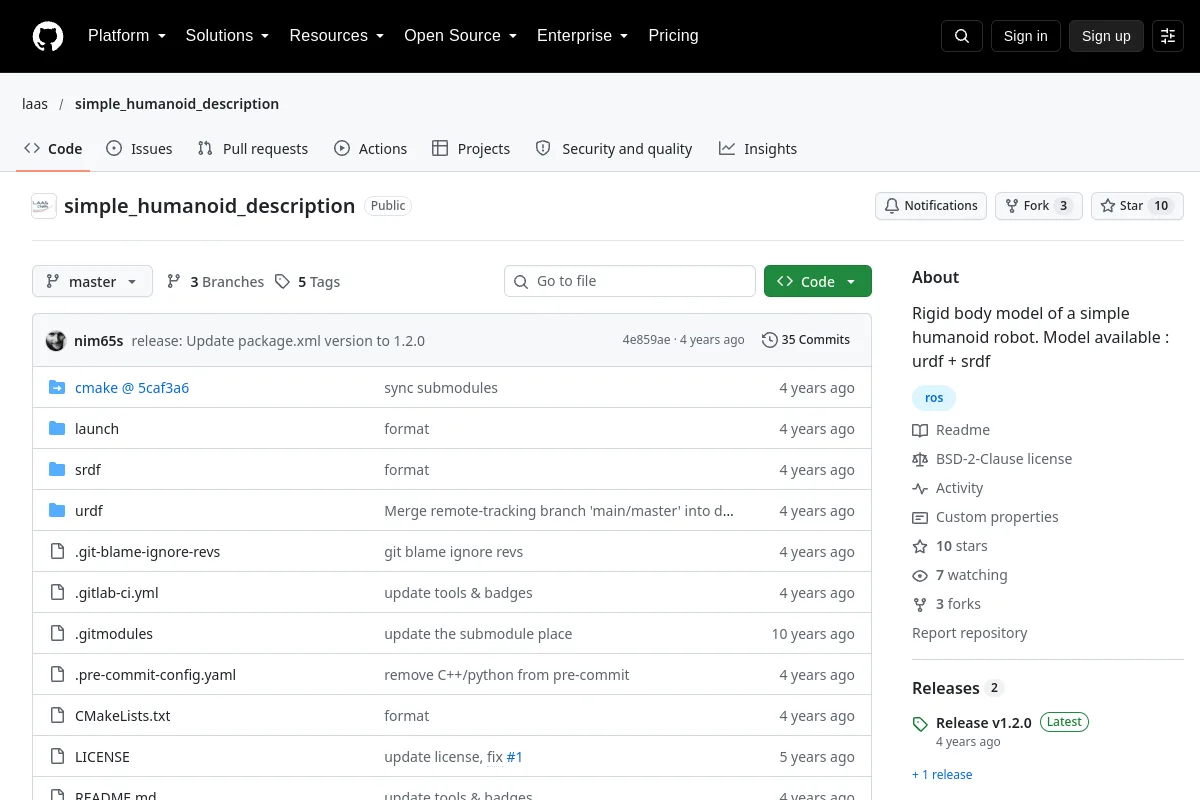Switch to the Issues tab
The width and height of the screenshot is (1200, 800).
pos(139,149)
